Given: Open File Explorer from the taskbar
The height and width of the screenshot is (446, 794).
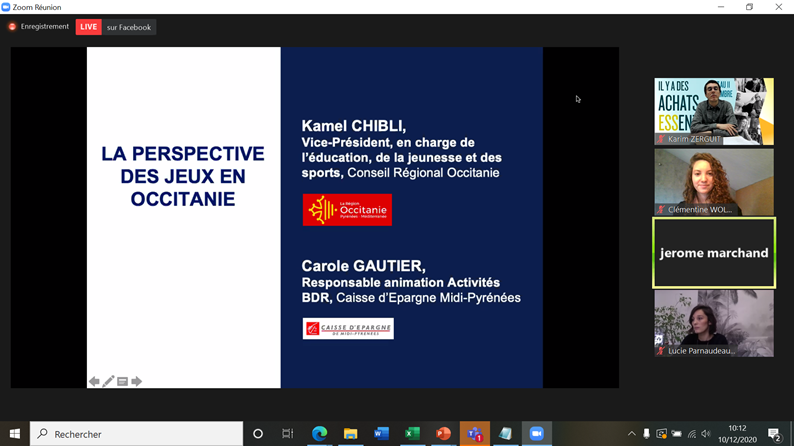Looking at the screenshot, I should tap(350, 434).
